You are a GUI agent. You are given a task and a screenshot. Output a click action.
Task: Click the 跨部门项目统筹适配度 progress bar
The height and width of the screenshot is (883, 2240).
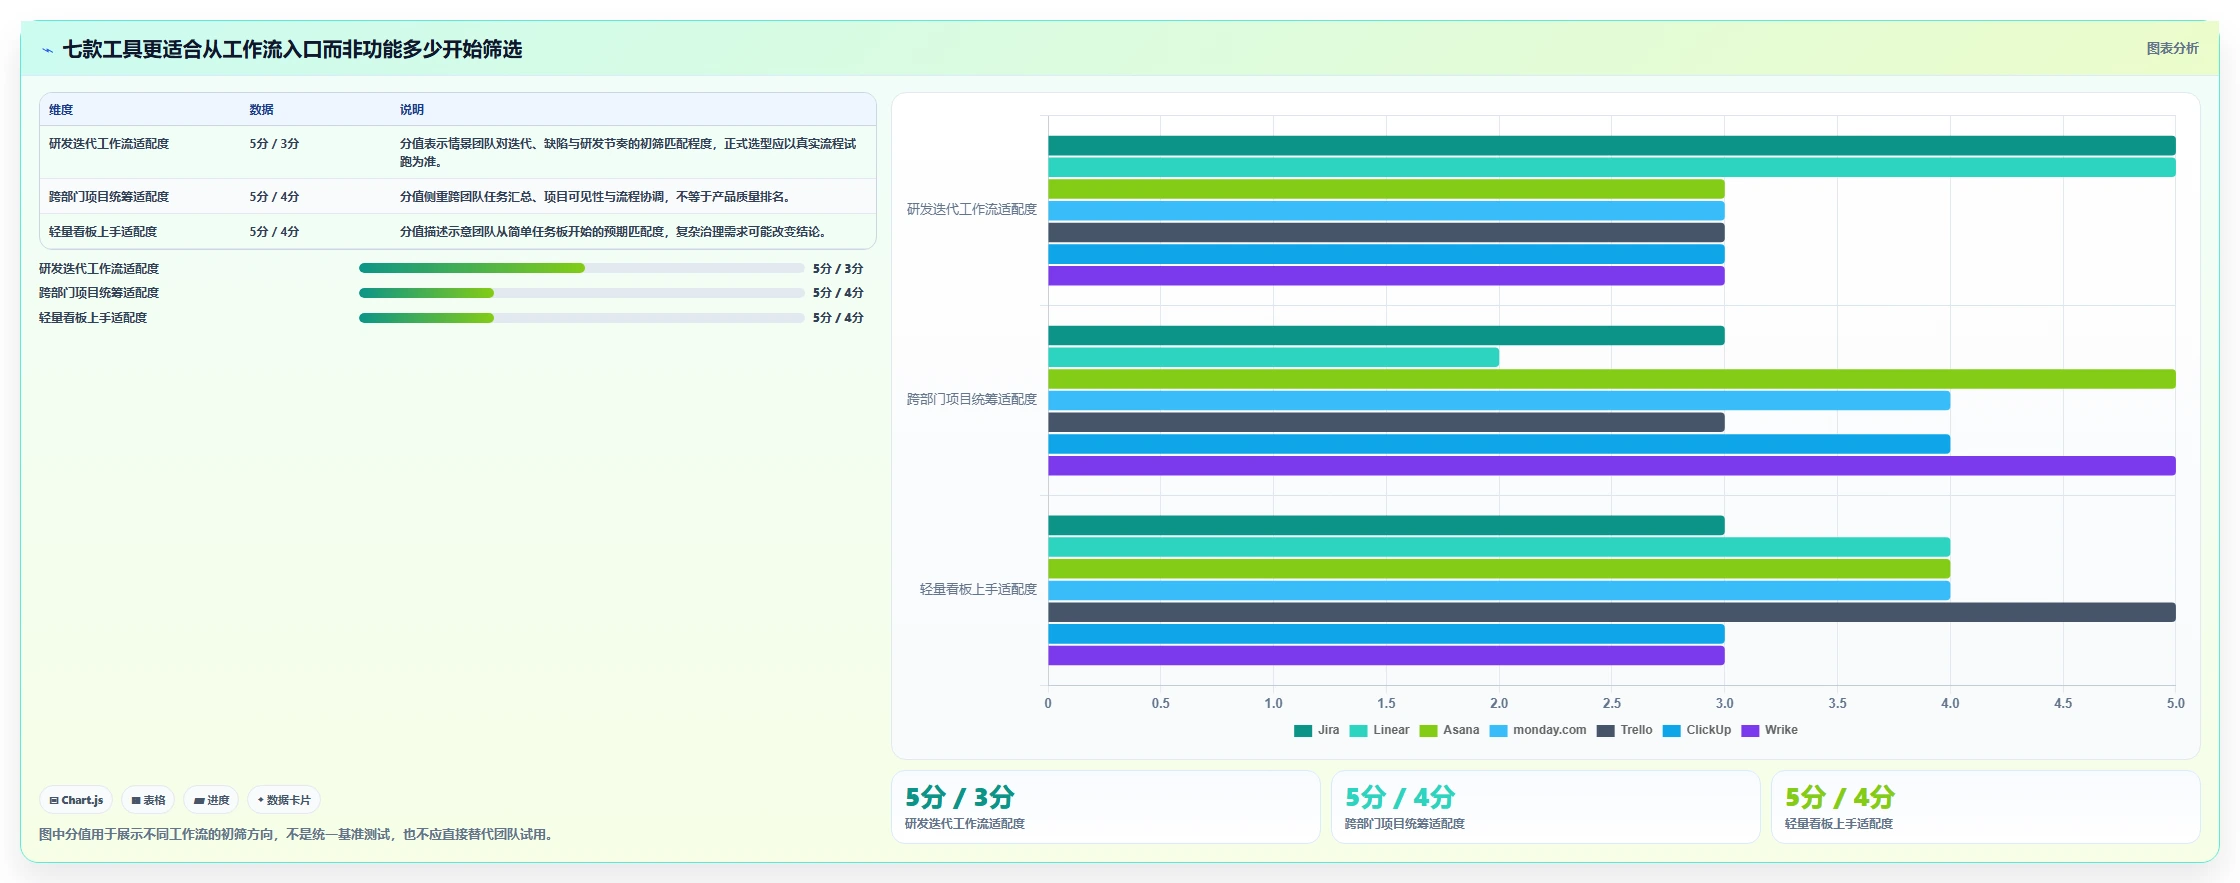click(x=581, y=293)
